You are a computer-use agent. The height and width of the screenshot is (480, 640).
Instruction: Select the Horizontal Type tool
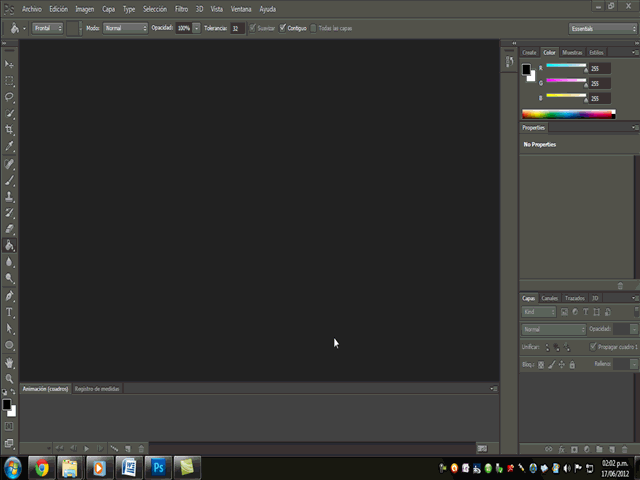click(x=9, y=312)
